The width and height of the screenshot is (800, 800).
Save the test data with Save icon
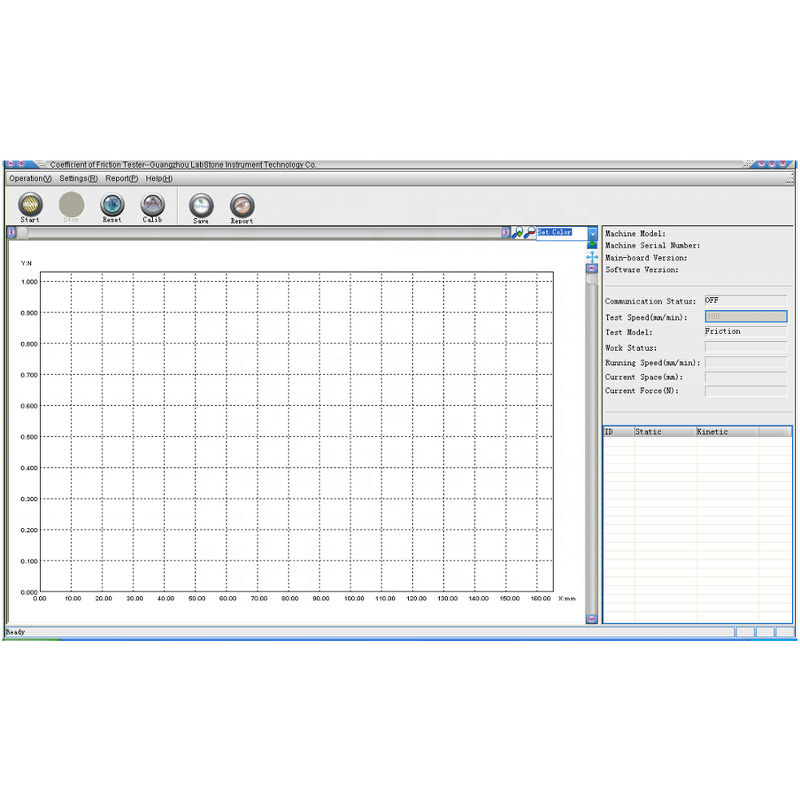201,205
